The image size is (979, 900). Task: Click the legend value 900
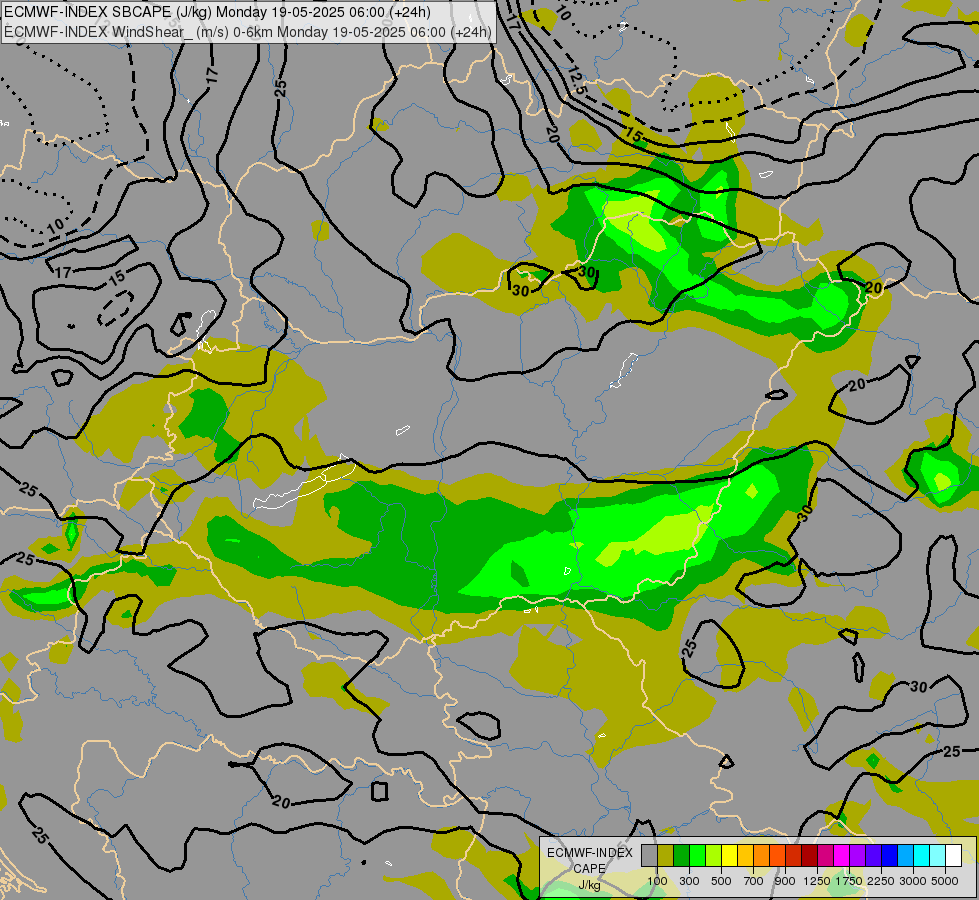(785, 881)
